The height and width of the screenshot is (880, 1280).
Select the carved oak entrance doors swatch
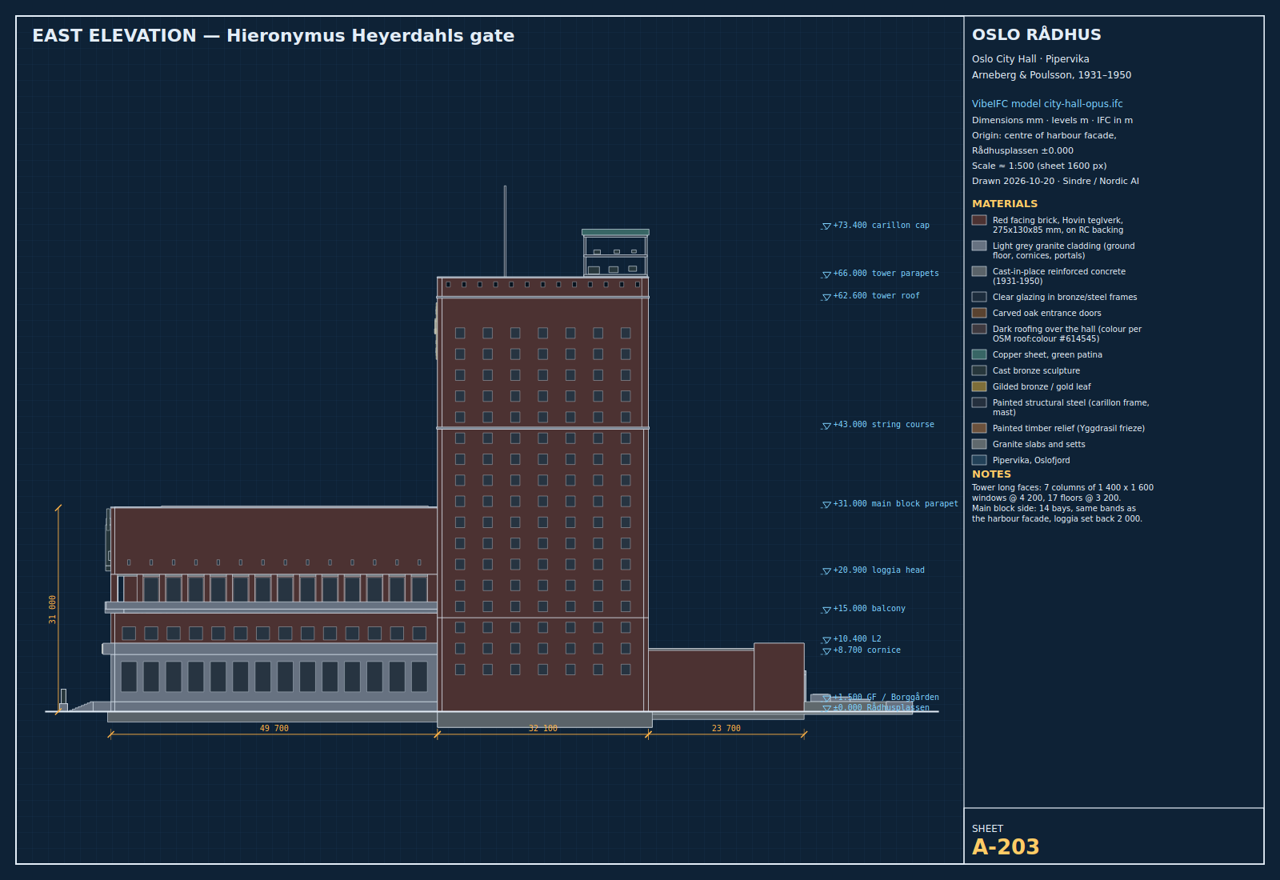pos(979,313)
